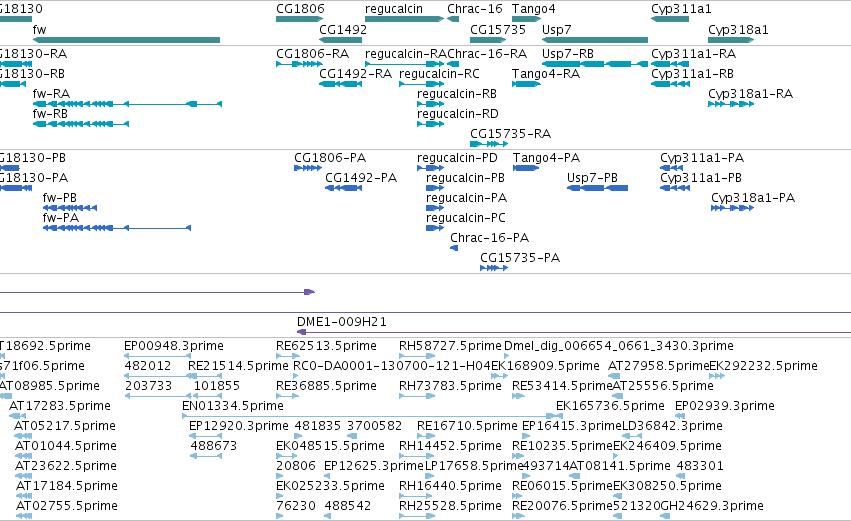The height and width of the screenshot is (521, 851).
Task: Click the AT27958.5prime EST label
Action: coord(658,366)
